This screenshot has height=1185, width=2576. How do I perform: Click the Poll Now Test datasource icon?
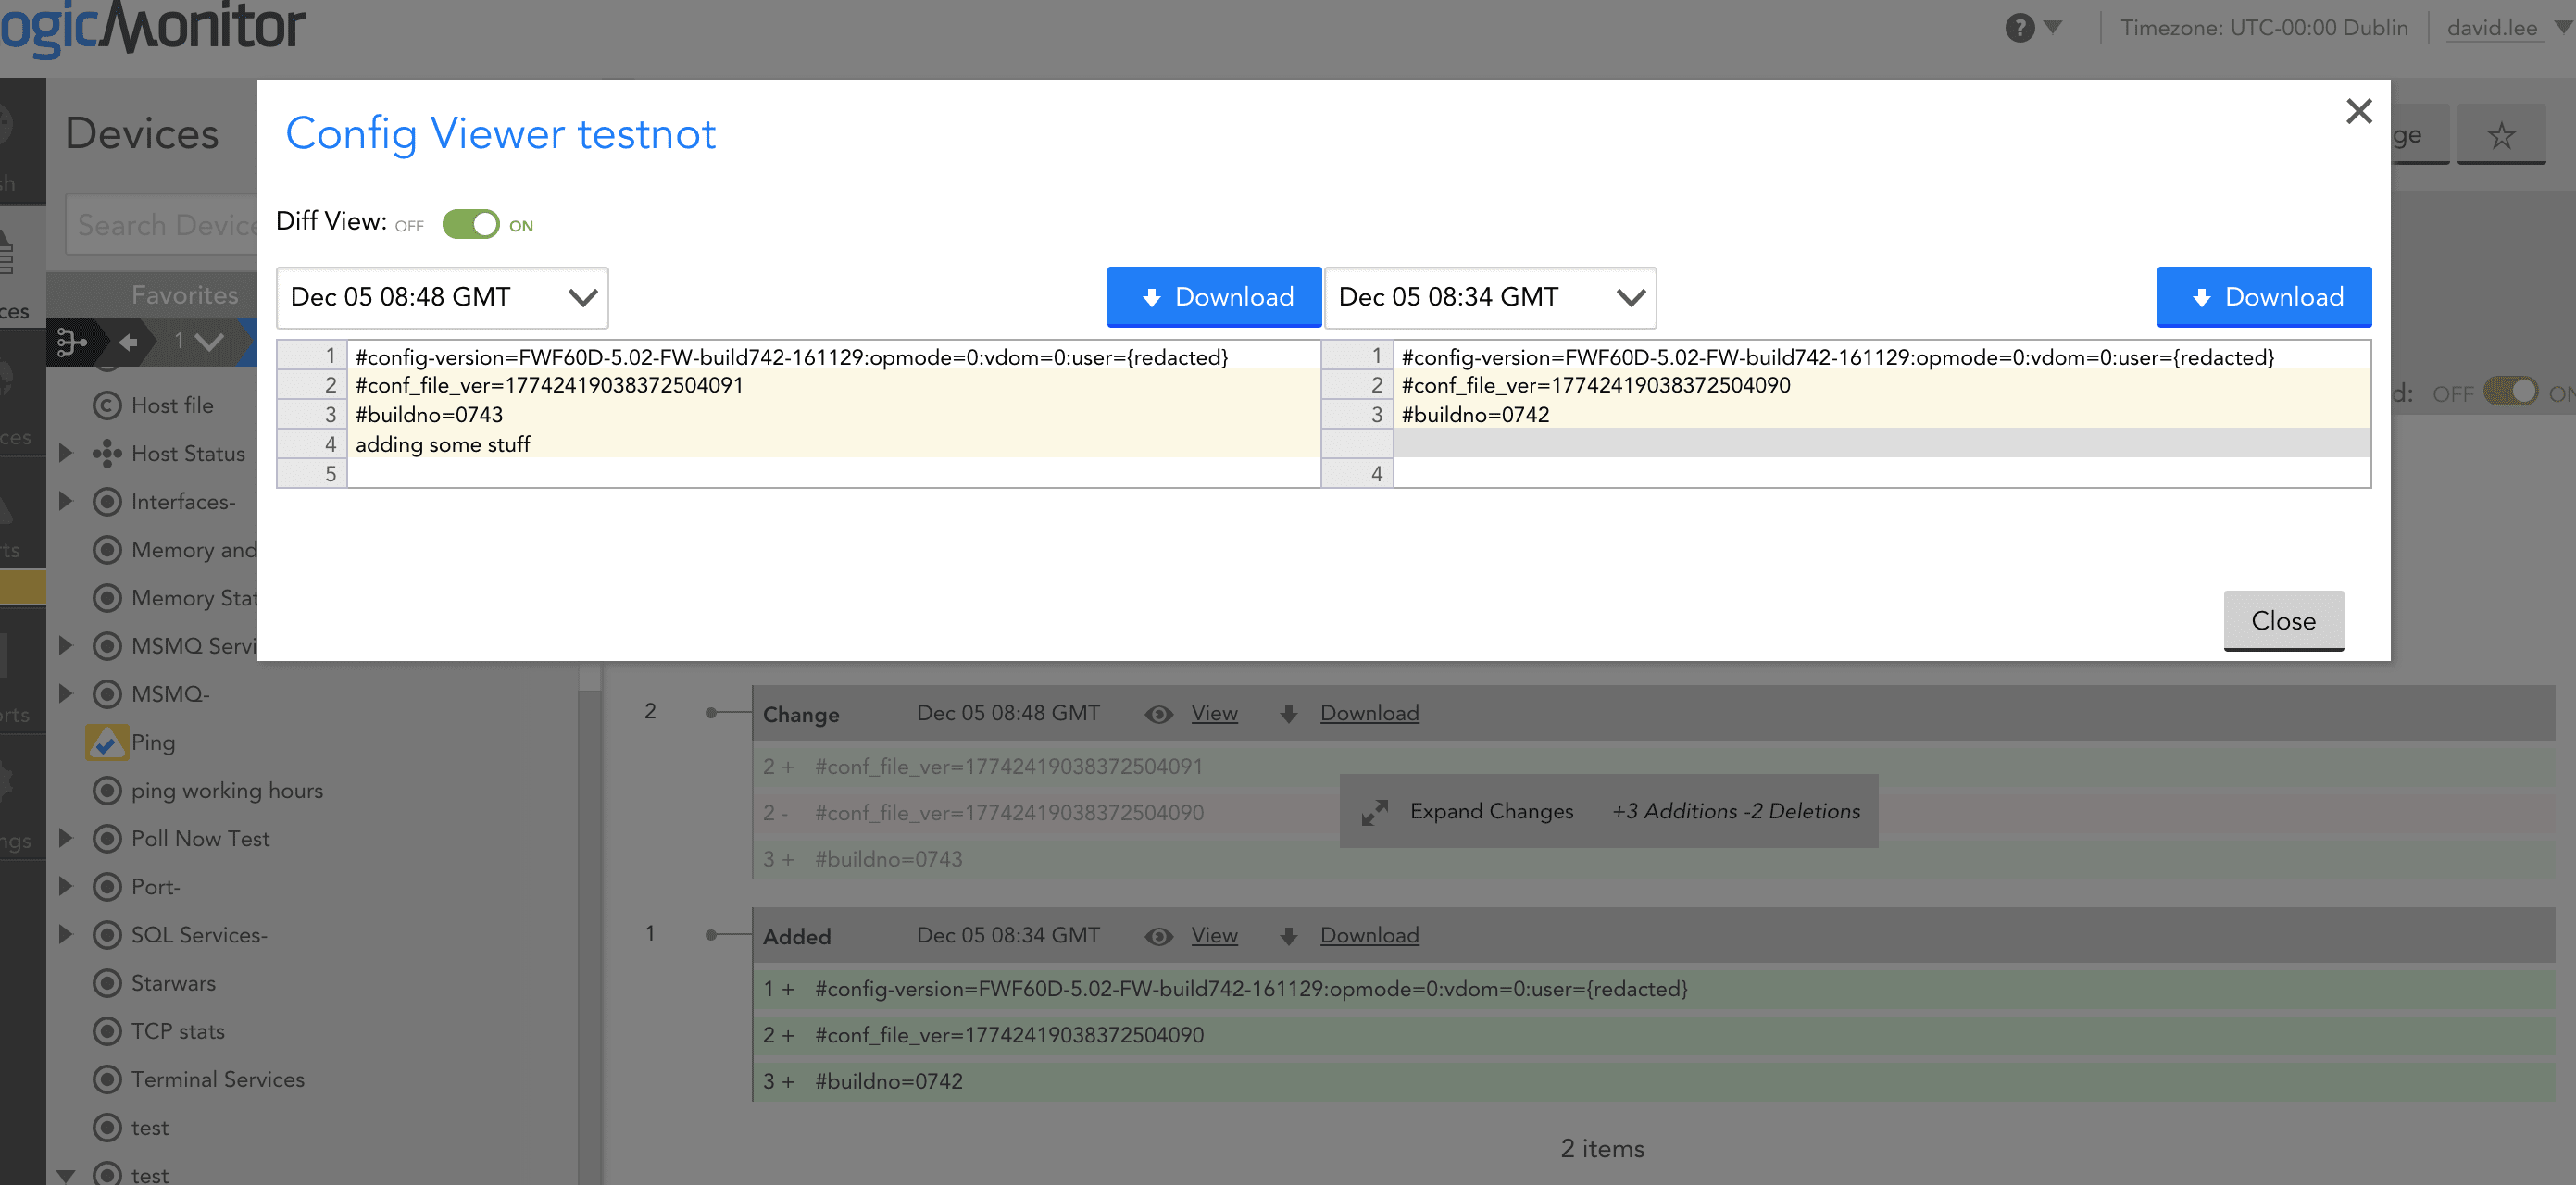coord(107,838)
